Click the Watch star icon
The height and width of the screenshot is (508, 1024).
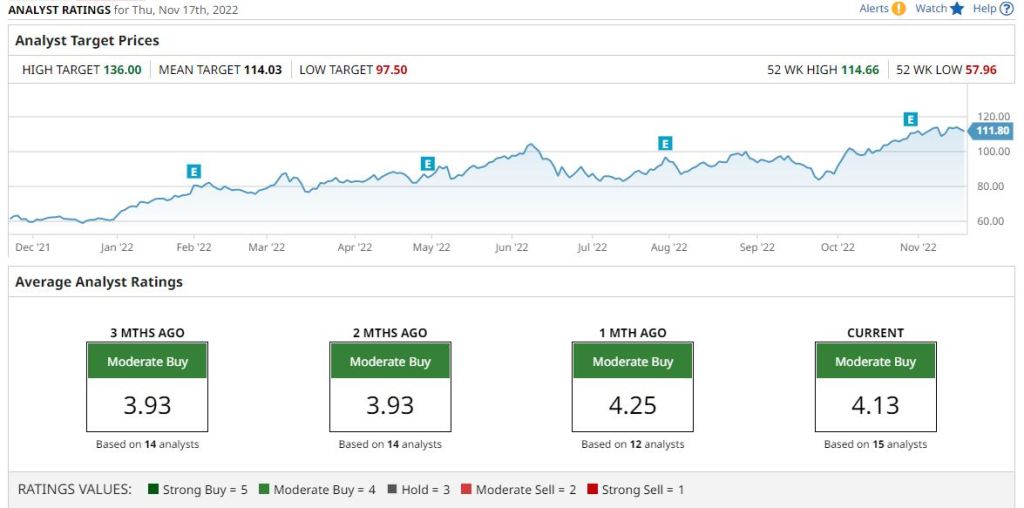tap(957, 9)
